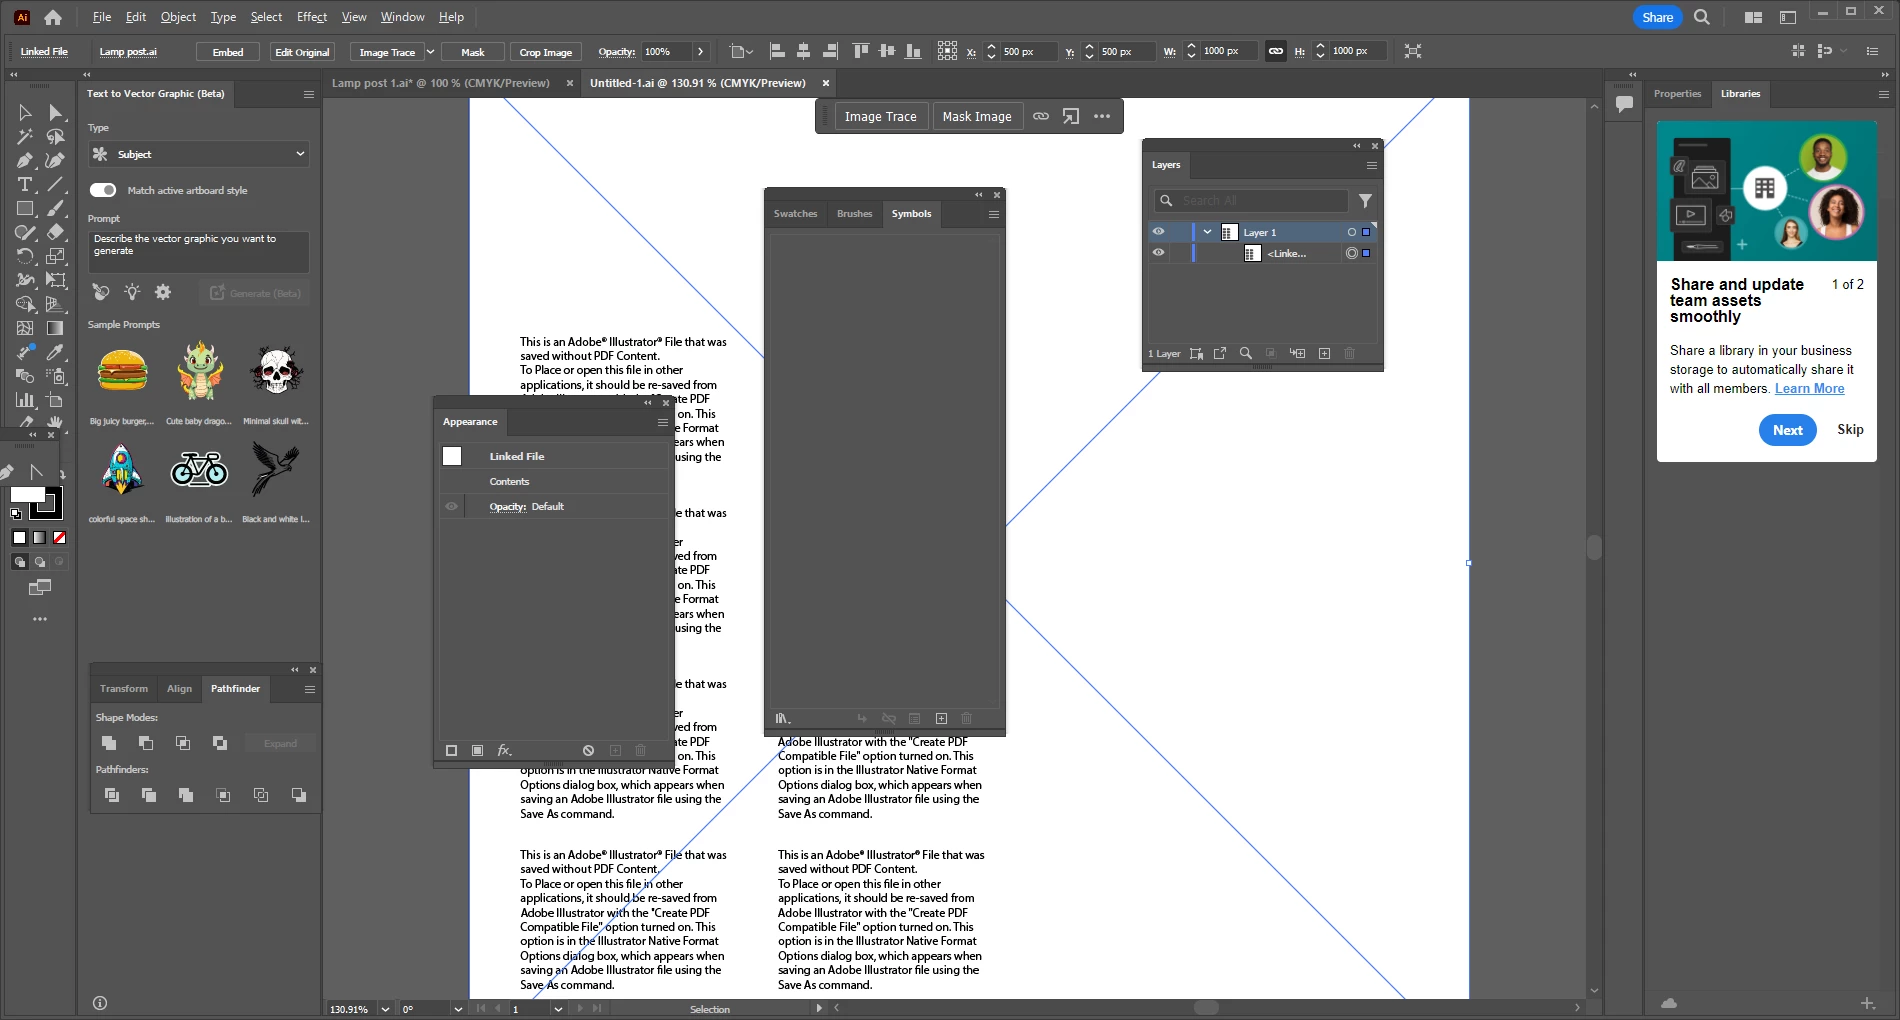
Task: Click New Symbol icon in Symbols panel
Action: coord(941,718)
